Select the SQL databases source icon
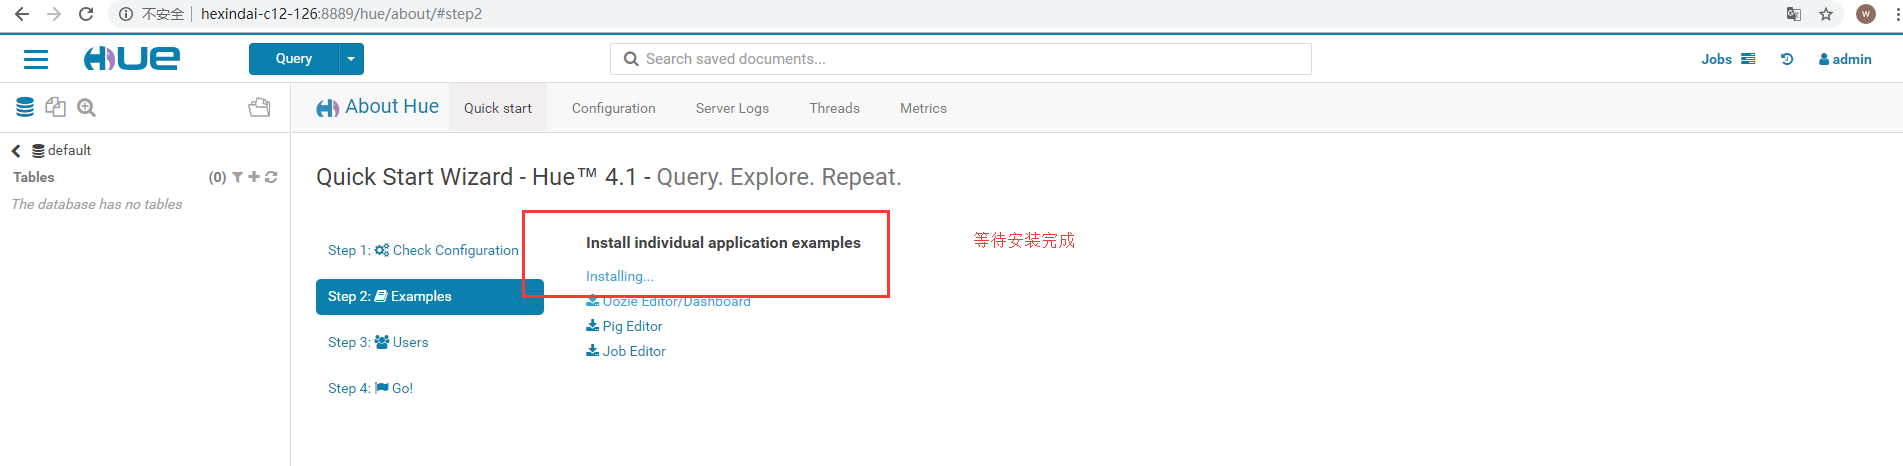Image resolution: width=1903 pixels, height=466 pixels. tap(25, 107)
